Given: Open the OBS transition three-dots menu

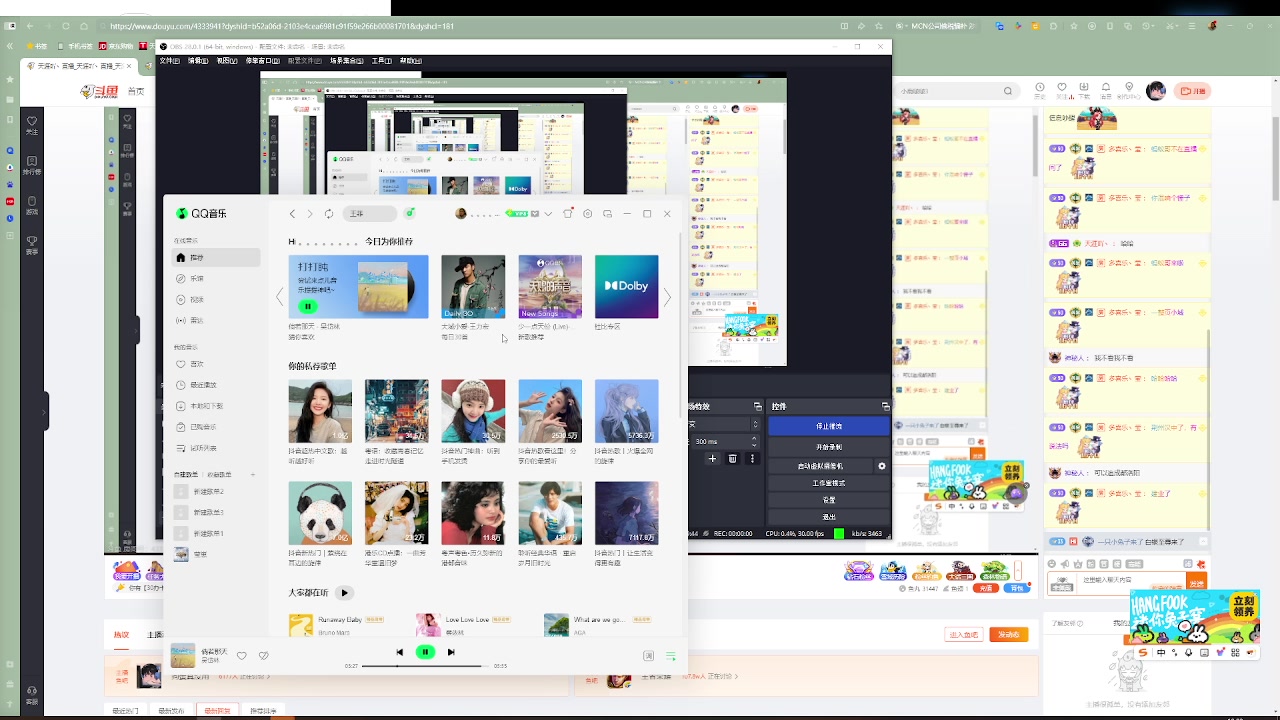Looking at the screenshot, I should (750, 459).
